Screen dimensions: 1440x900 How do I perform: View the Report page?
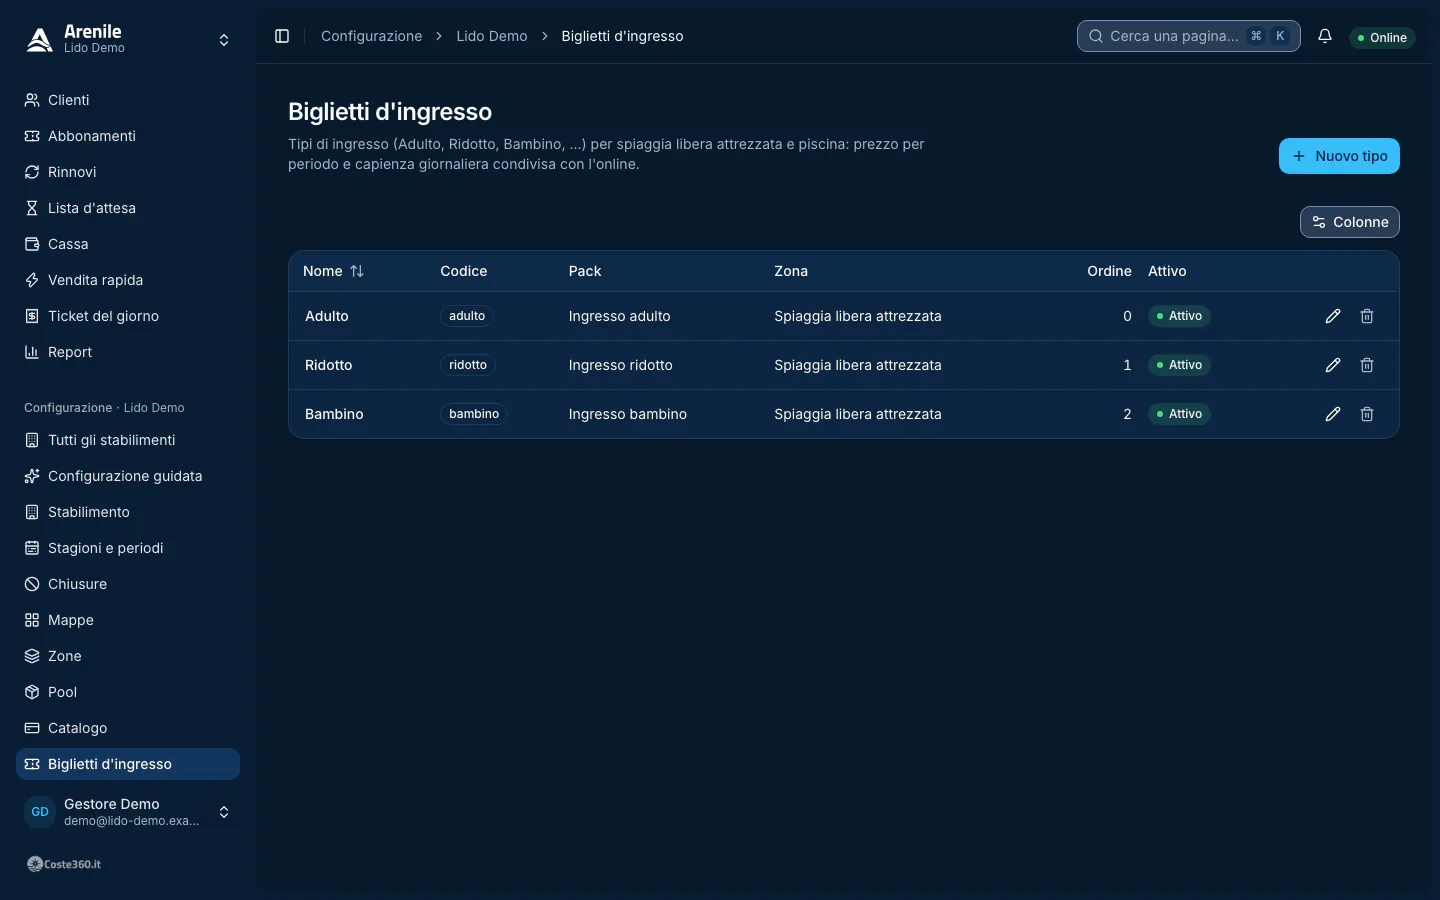click(128, 352)
